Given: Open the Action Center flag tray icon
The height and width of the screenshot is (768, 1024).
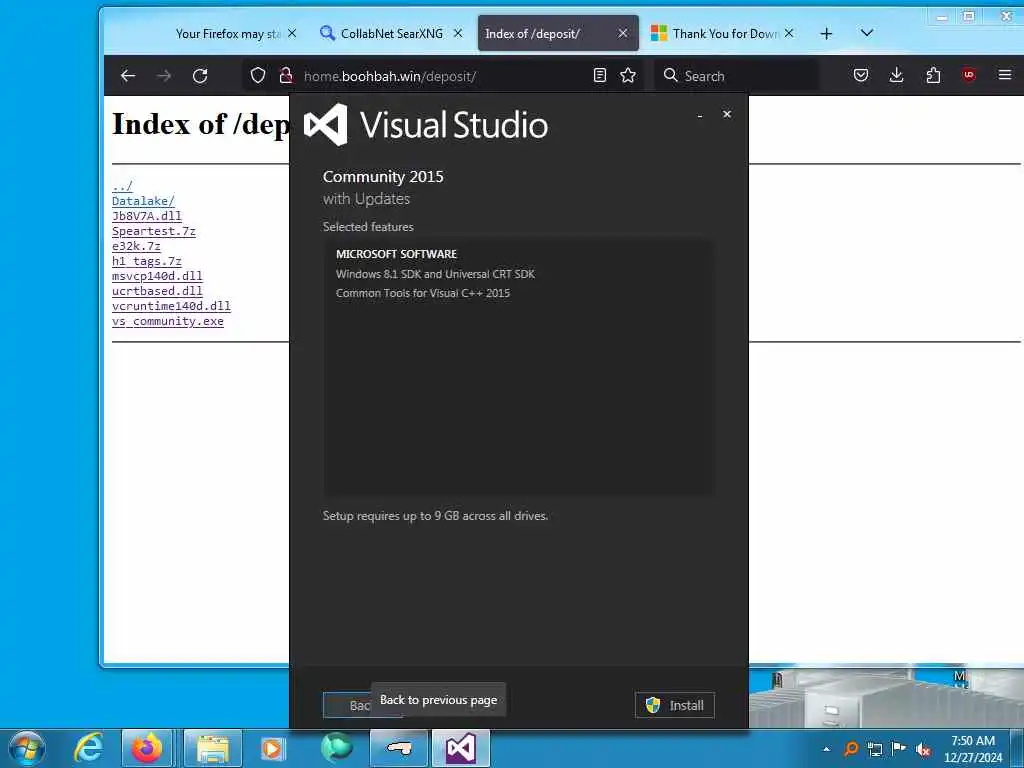Looking at the screenshot, I should click(x=899, y=749).
